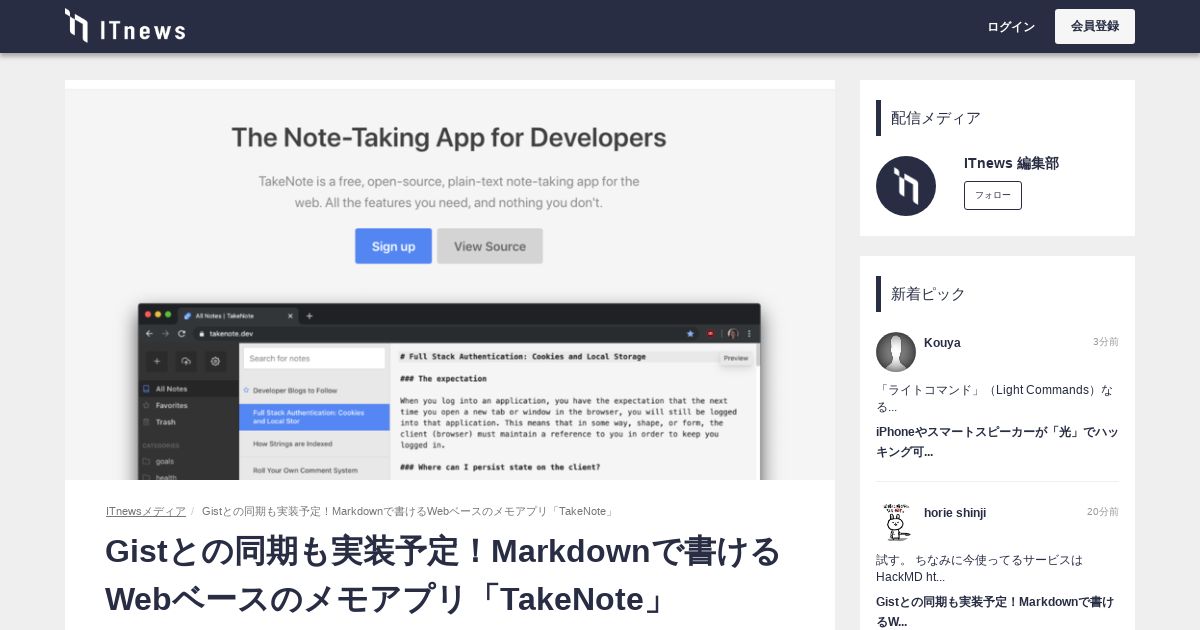Click the 新着ピック section heading
Image resolution: width=1200 pixels, height=630 pixels.
pos(928,294)
